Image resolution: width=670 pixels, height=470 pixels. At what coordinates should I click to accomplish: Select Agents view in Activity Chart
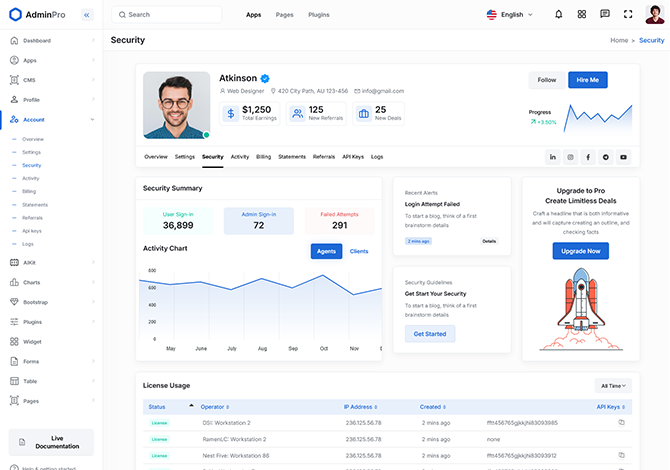pos(326,251)
